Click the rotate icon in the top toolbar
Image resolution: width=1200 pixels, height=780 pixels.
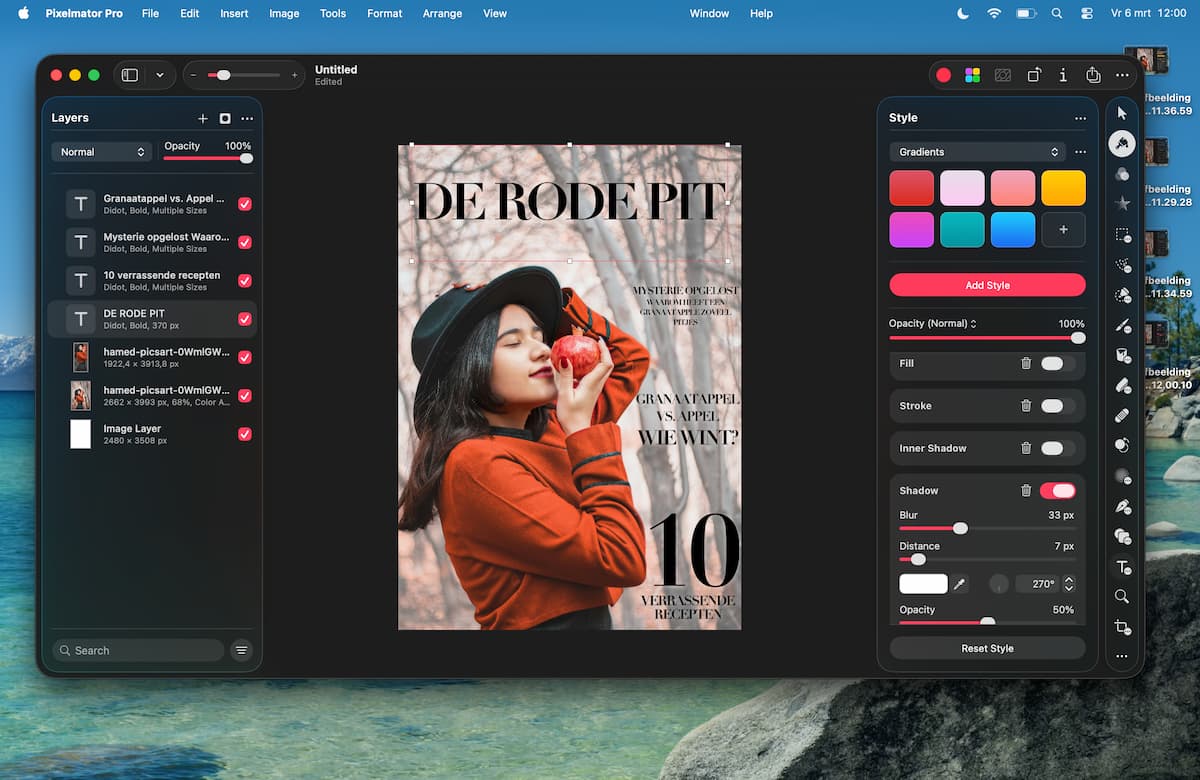[x=1034, y=75]
